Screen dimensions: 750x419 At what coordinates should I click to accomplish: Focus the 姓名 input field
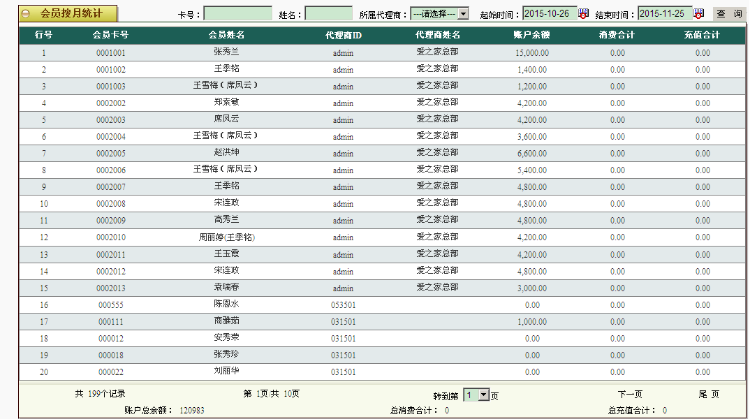(329, 13)
